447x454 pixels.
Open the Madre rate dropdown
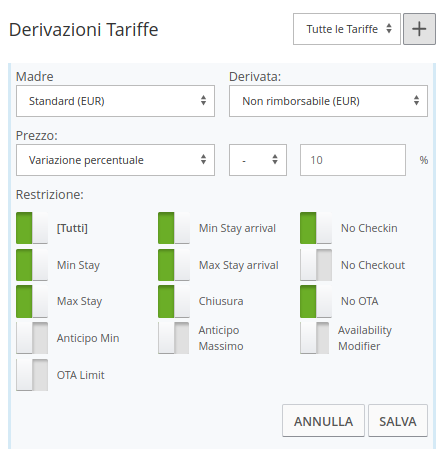[x=115, y=101]
